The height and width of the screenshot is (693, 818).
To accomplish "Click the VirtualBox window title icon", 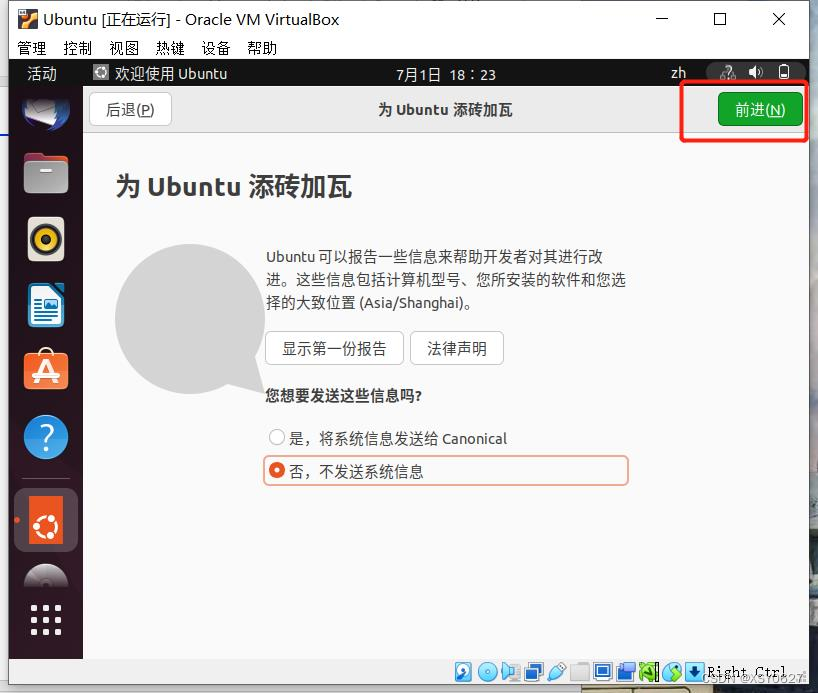I will 28,19.
